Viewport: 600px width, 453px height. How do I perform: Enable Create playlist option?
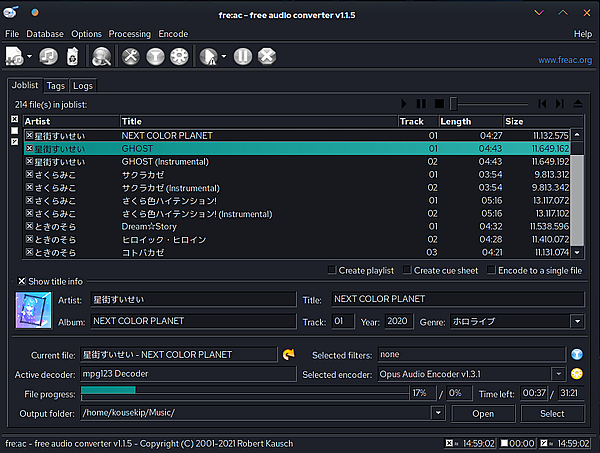coord(332,270)
